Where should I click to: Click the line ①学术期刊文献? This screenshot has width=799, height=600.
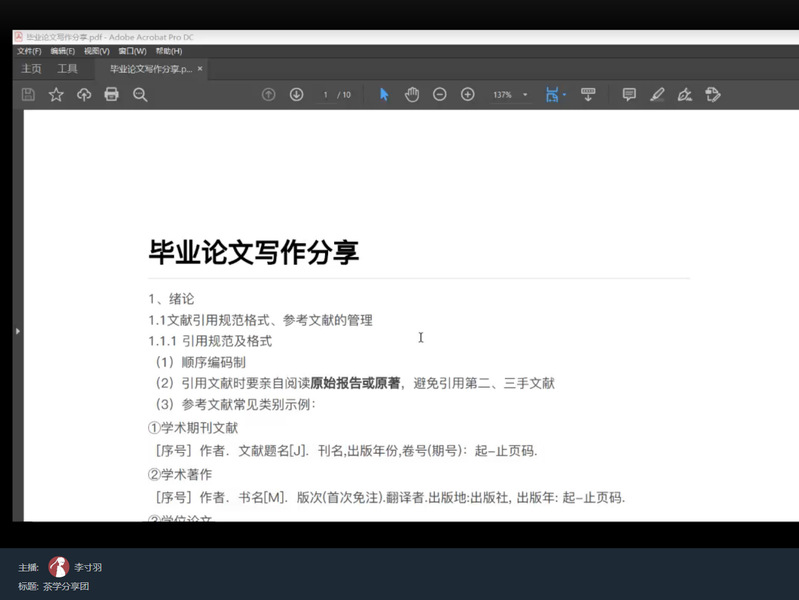click(193, 428)
